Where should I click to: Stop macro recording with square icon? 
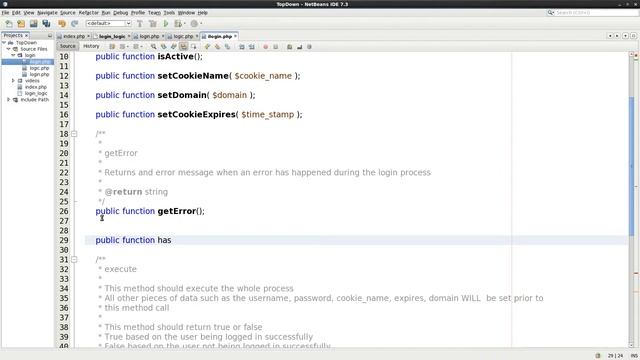point(276,47)
